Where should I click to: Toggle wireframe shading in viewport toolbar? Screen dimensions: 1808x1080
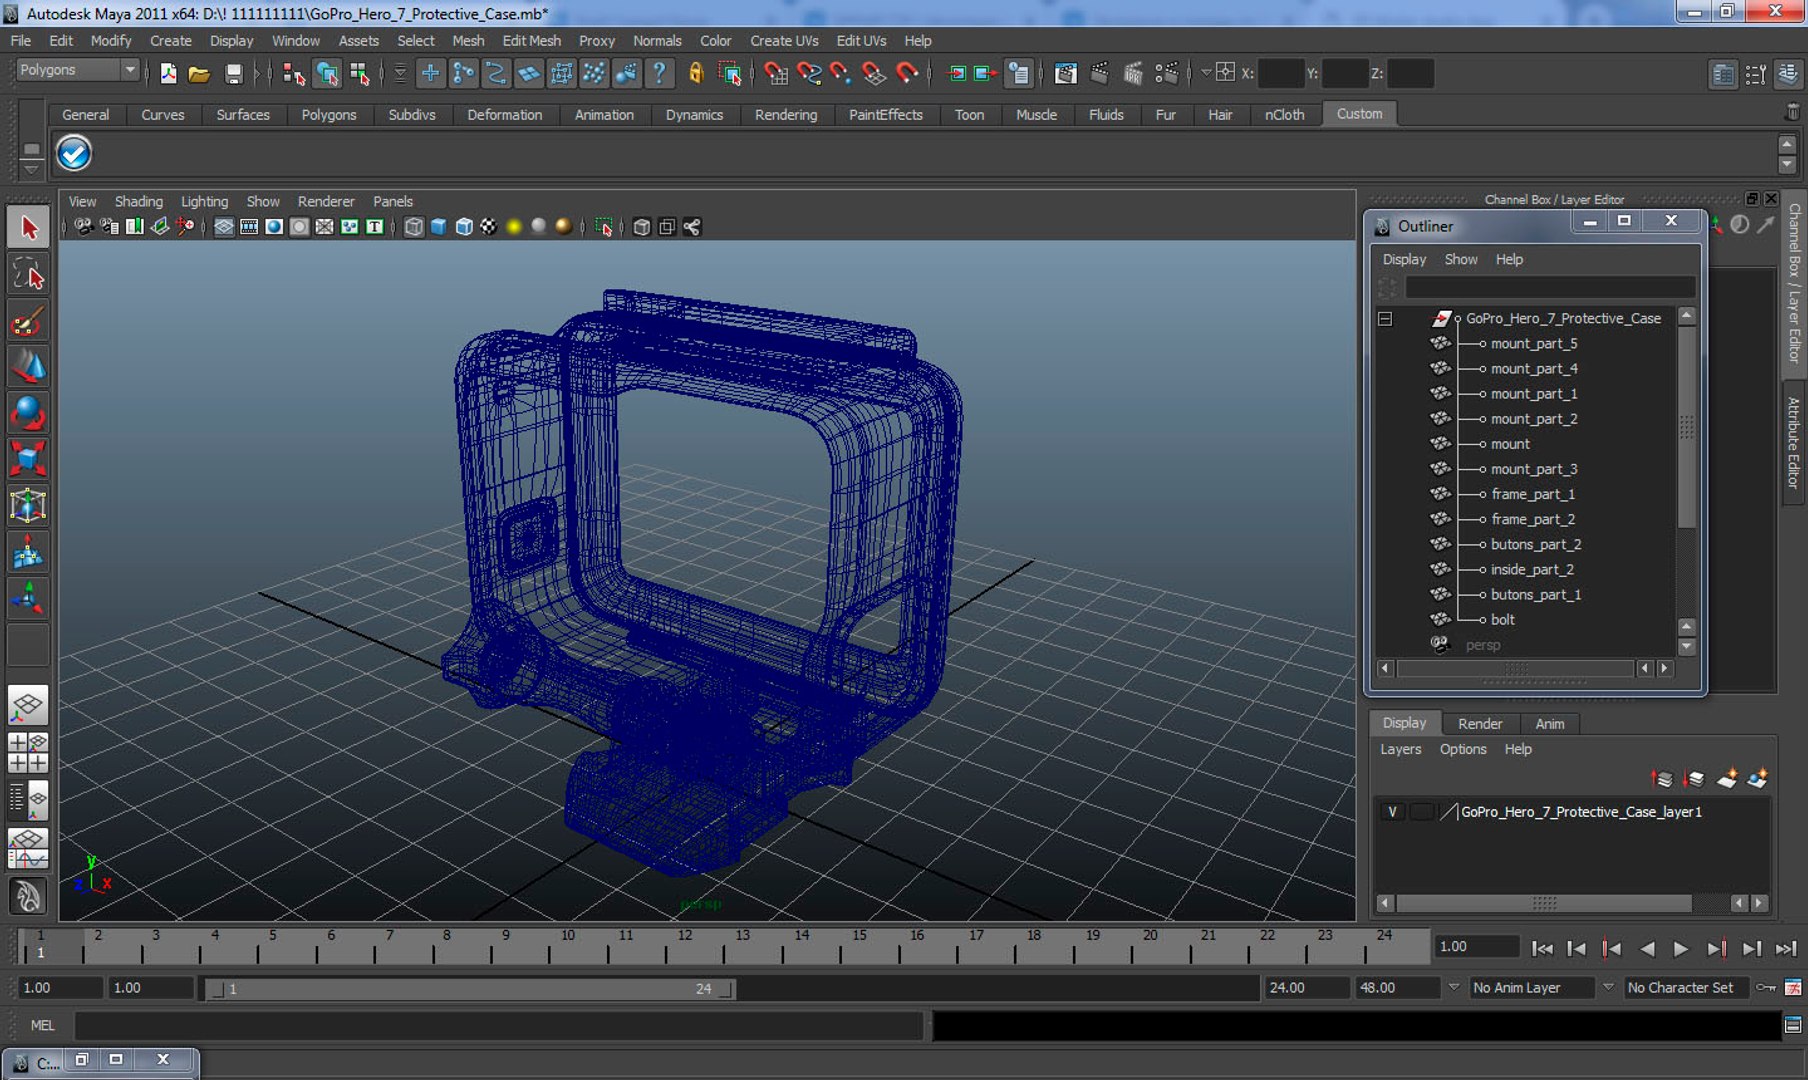(x=413, y=227)
